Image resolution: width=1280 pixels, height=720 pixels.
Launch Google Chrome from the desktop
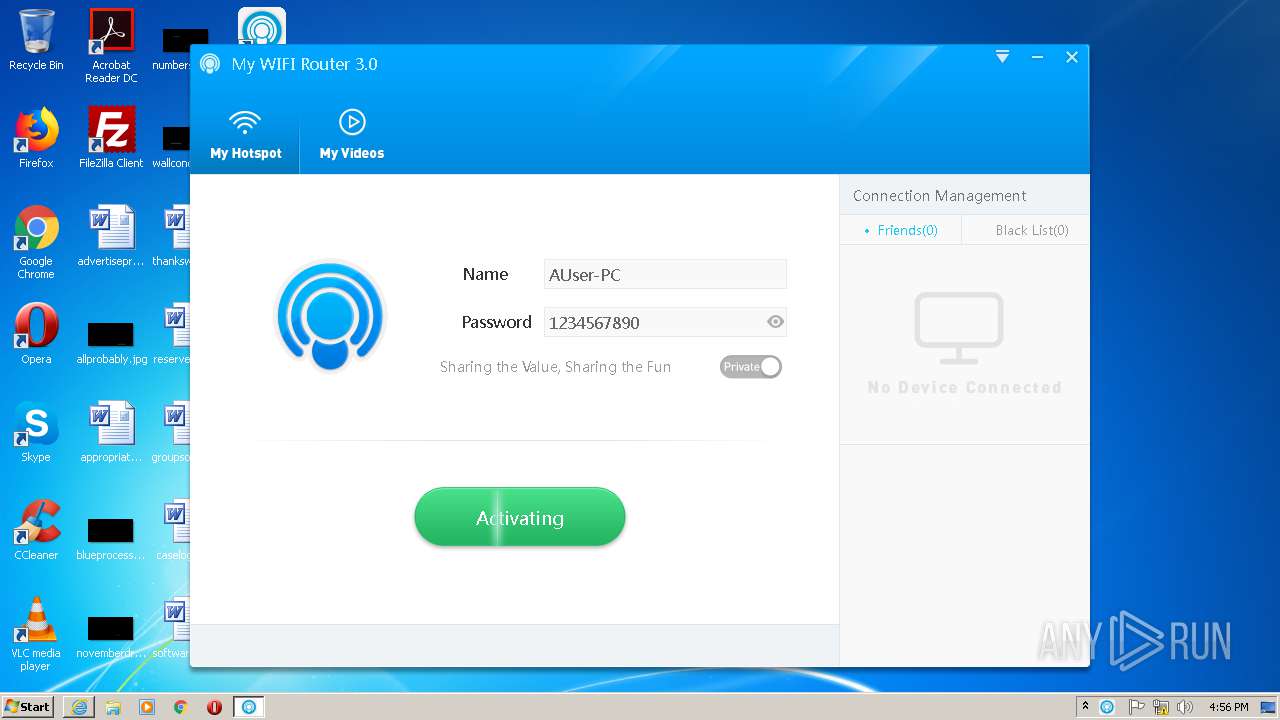pos(36,242)
